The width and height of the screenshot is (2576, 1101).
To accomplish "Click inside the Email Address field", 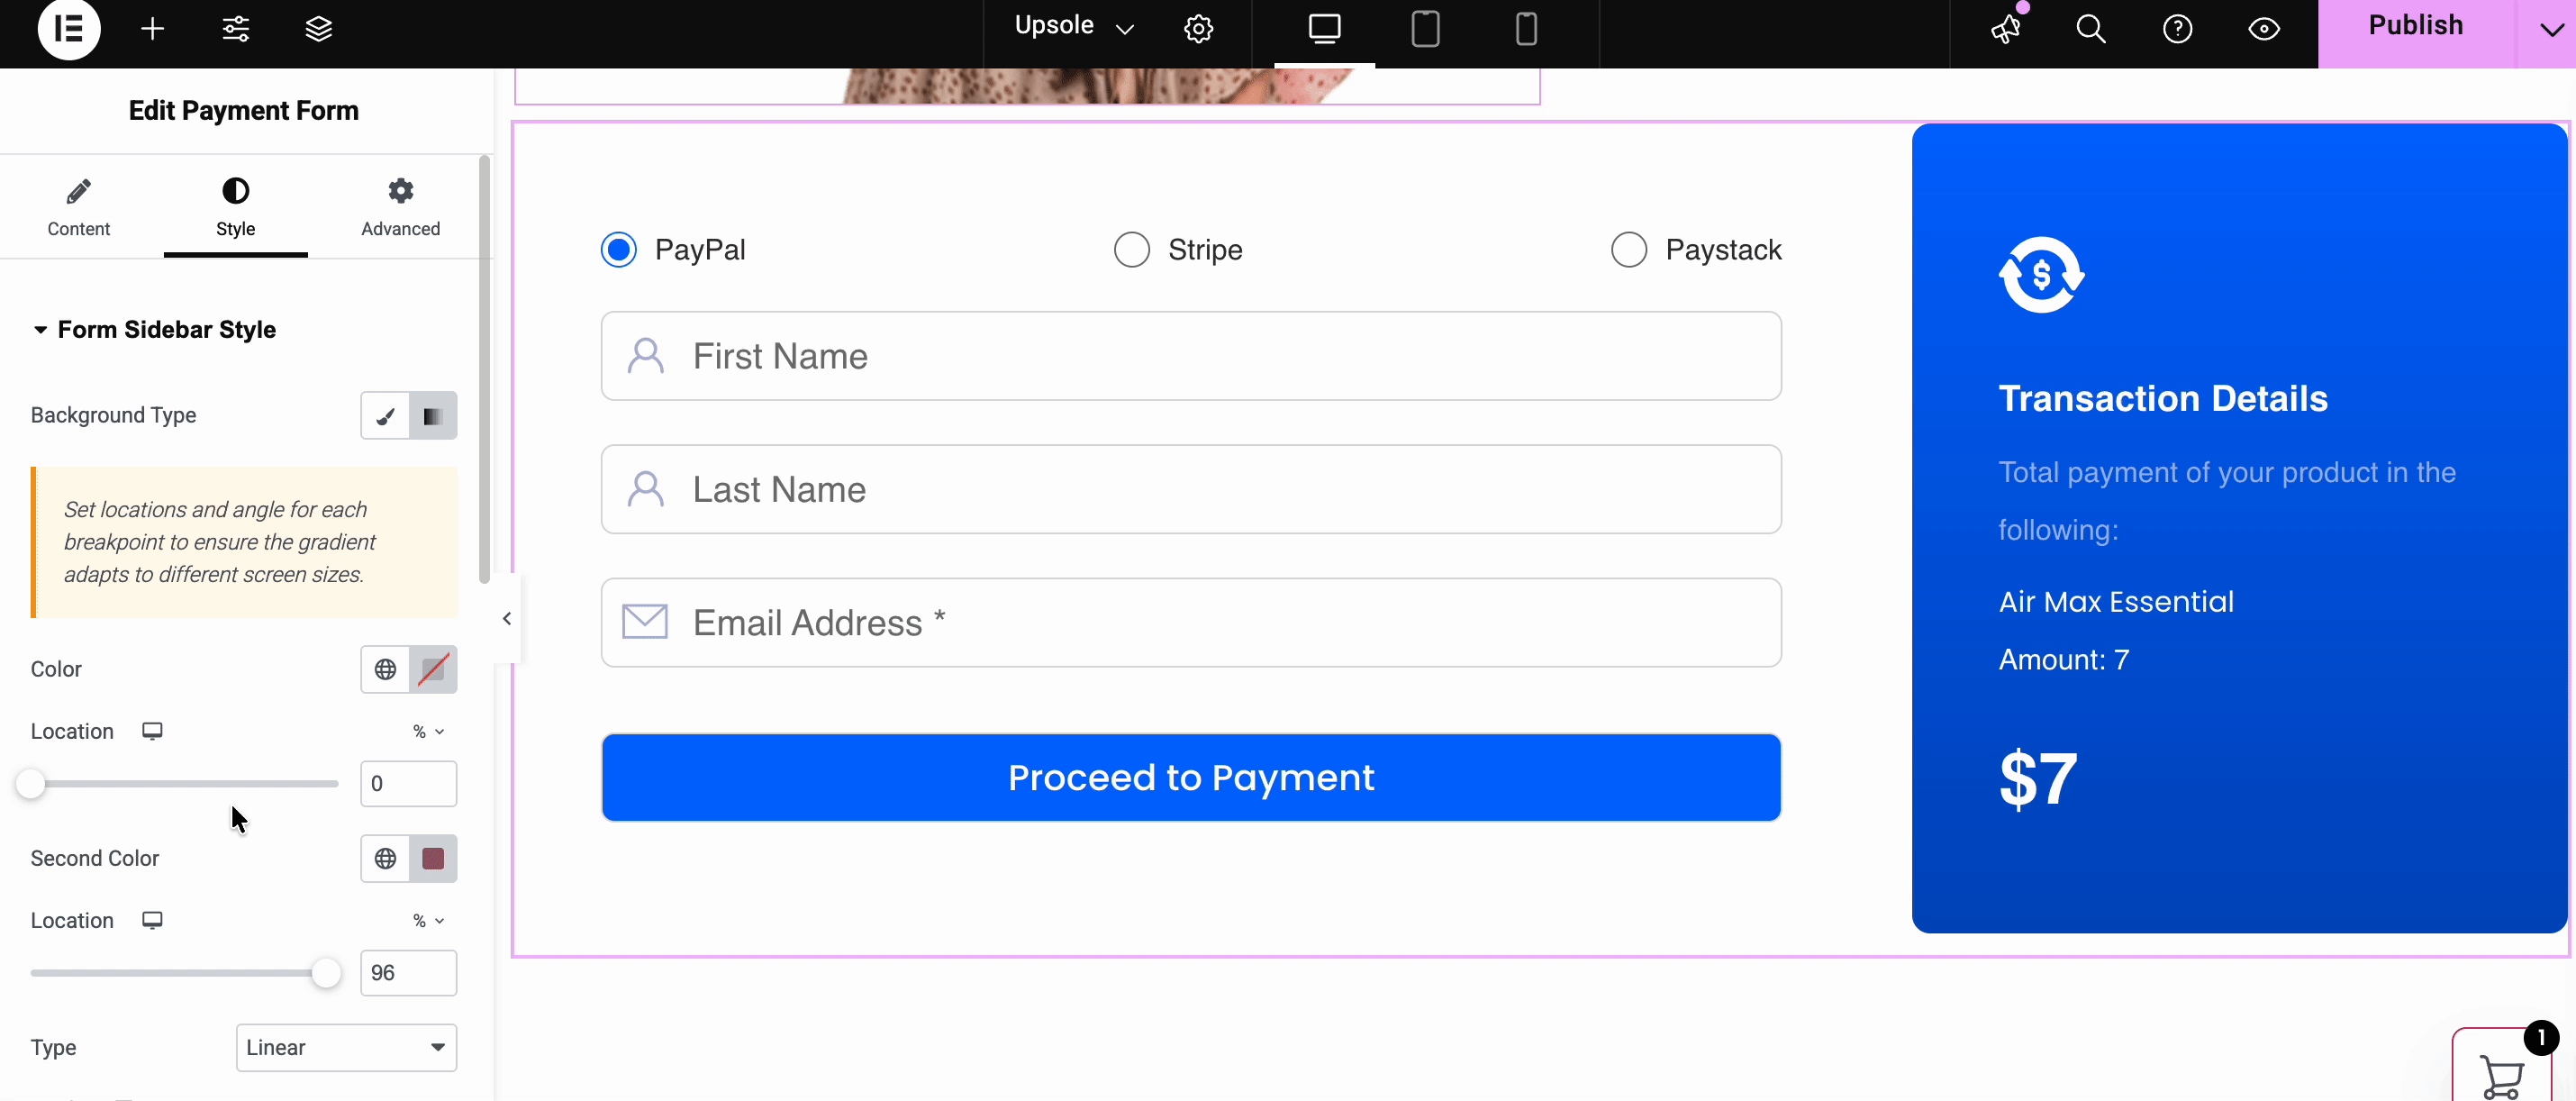I will coord(1190,622).
